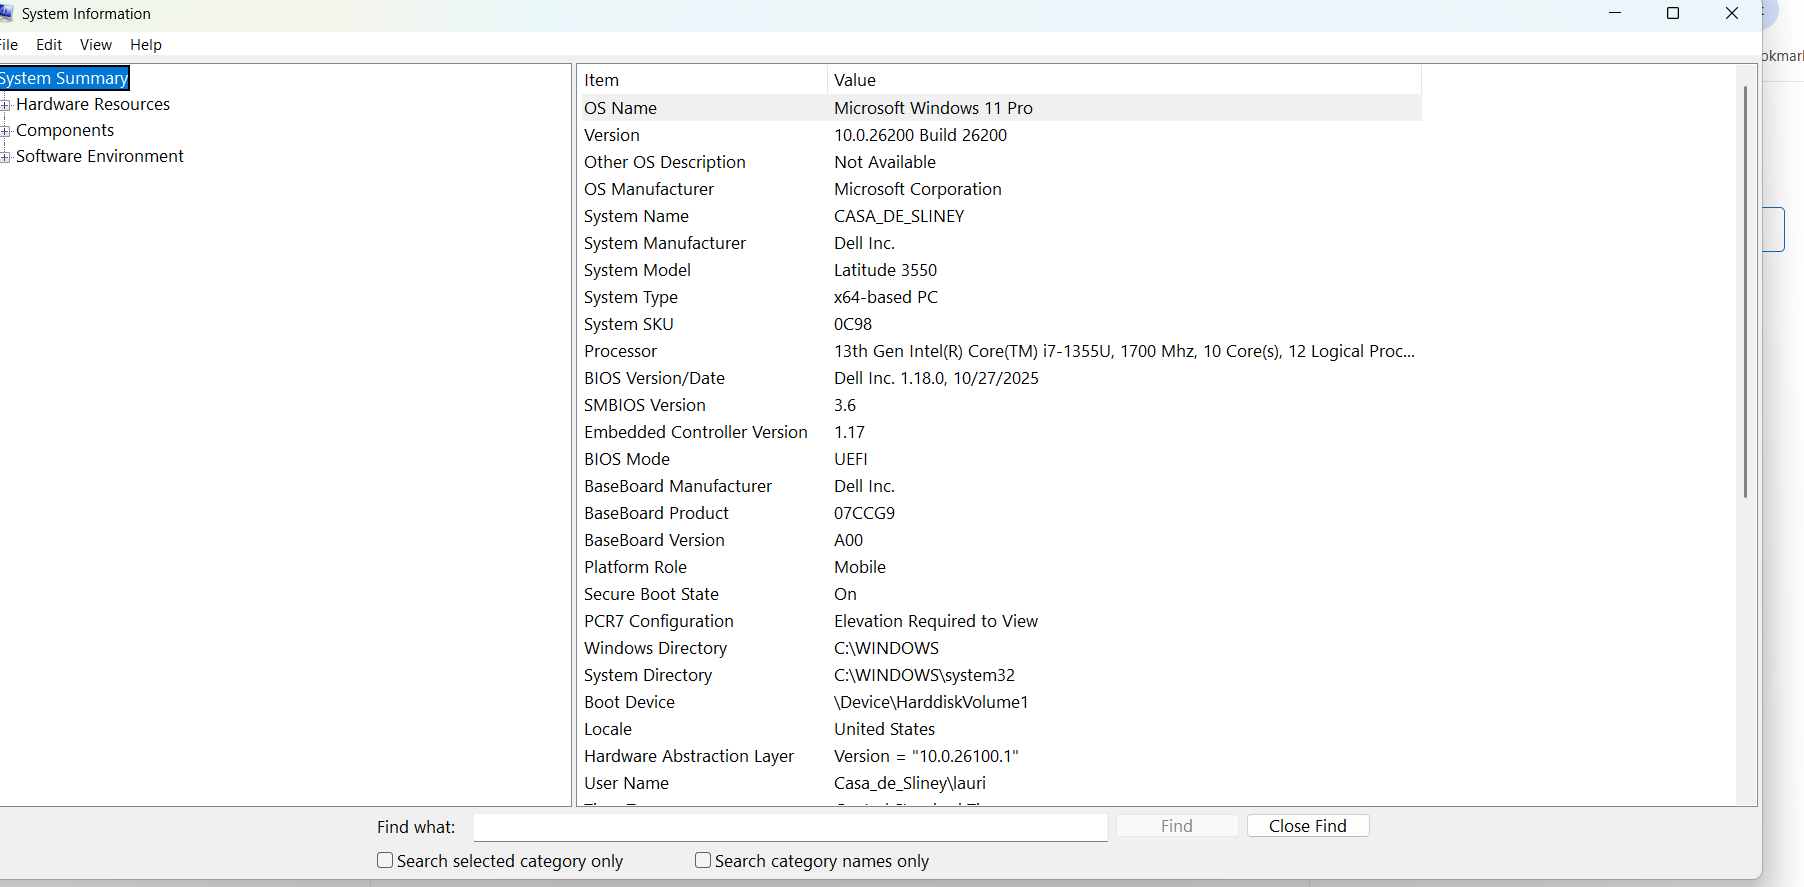
Task: Click the UEFI value
Action: (x=851, y=459)
